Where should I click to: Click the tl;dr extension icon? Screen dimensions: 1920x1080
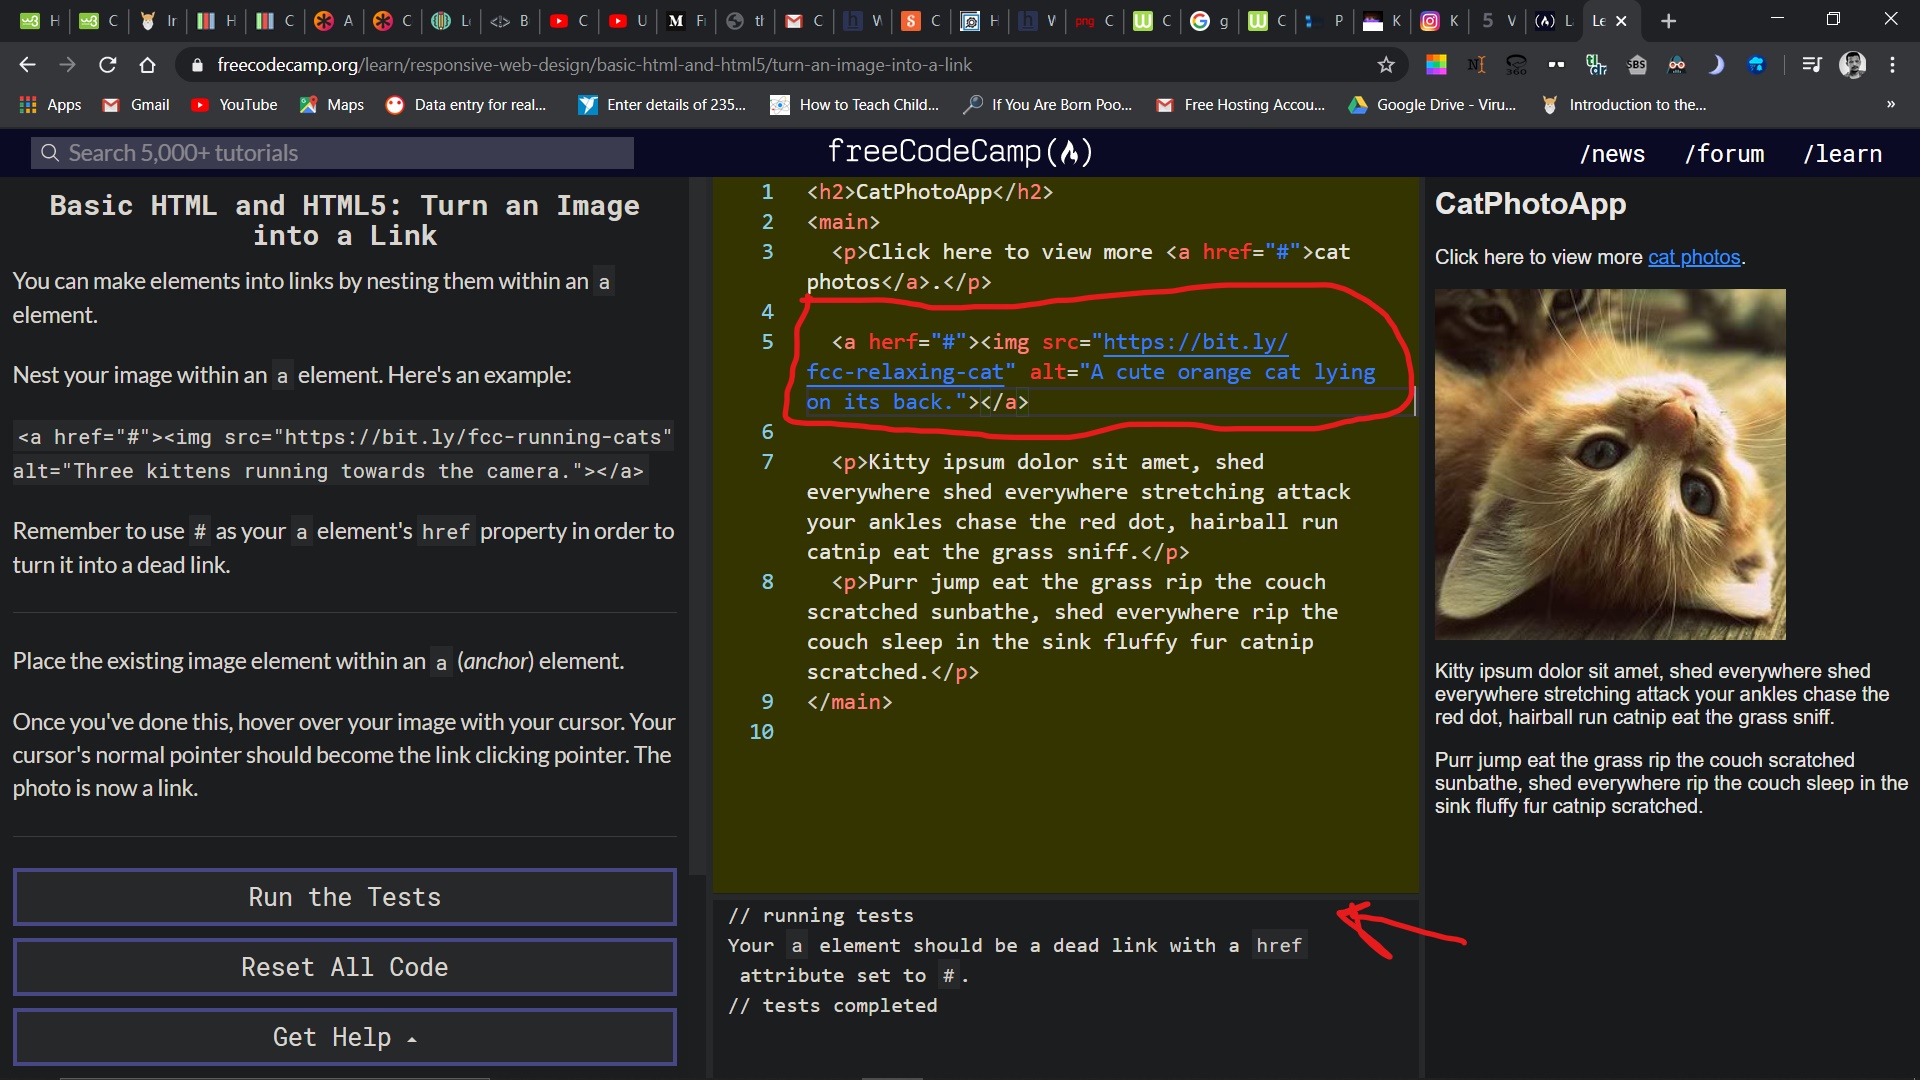[x=1596, y=64]
